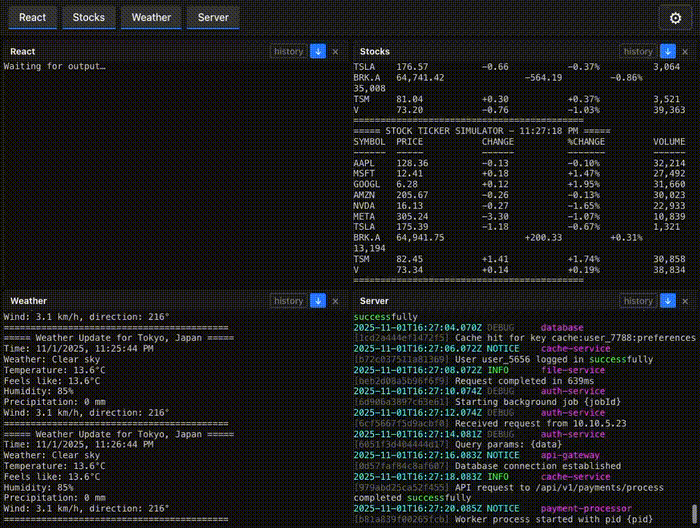This screenshot has width=700, height=528.
Task: Open settings with the gear icon
Action: click(675, 18)
